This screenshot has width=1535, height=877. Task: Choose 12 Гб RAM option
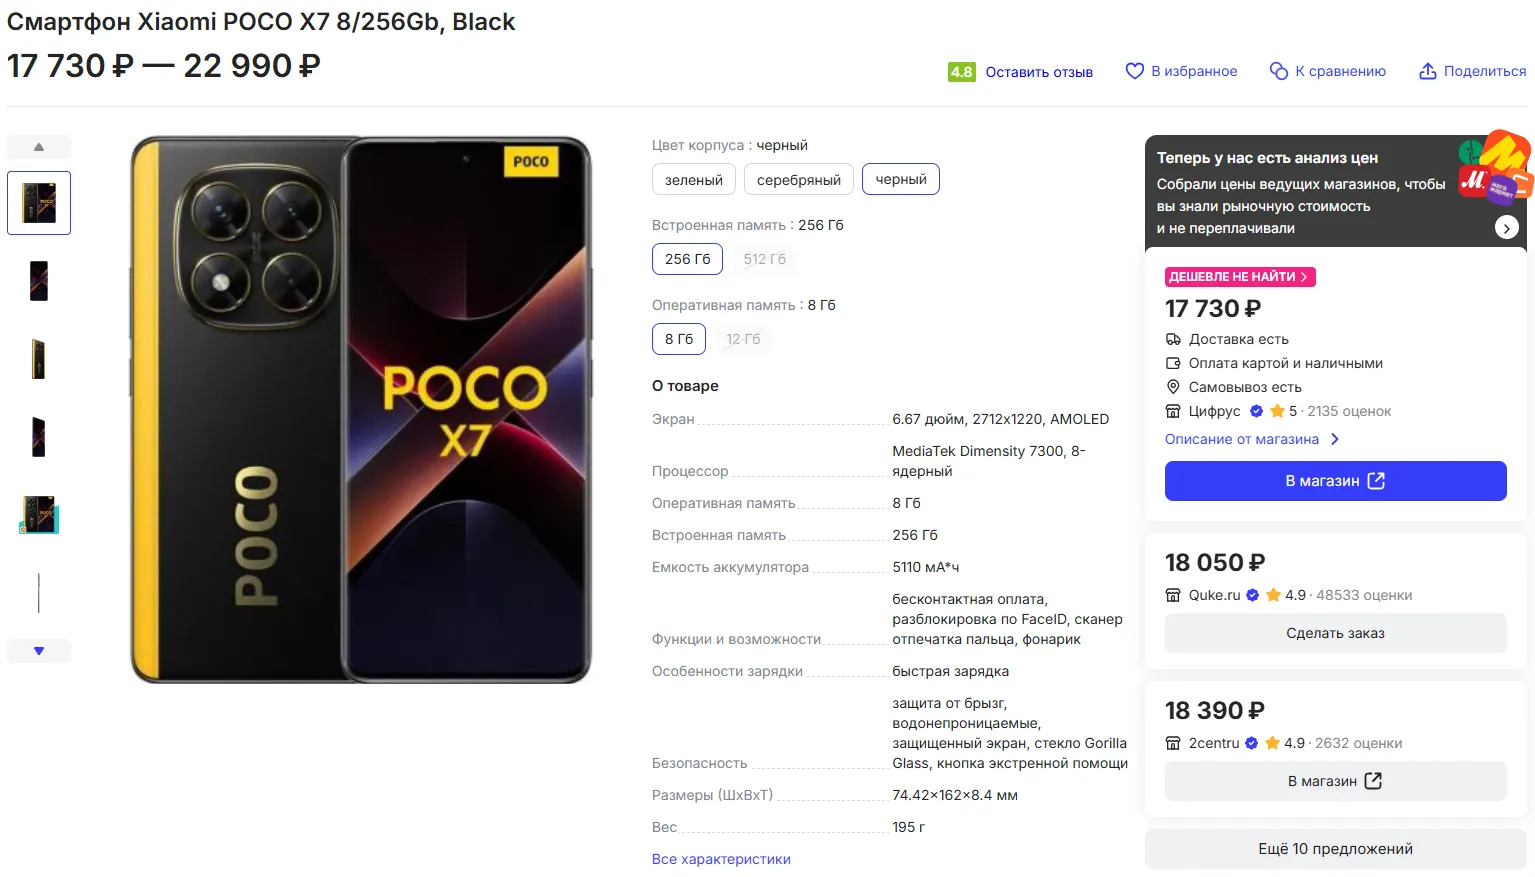click(x=743, y=339)
